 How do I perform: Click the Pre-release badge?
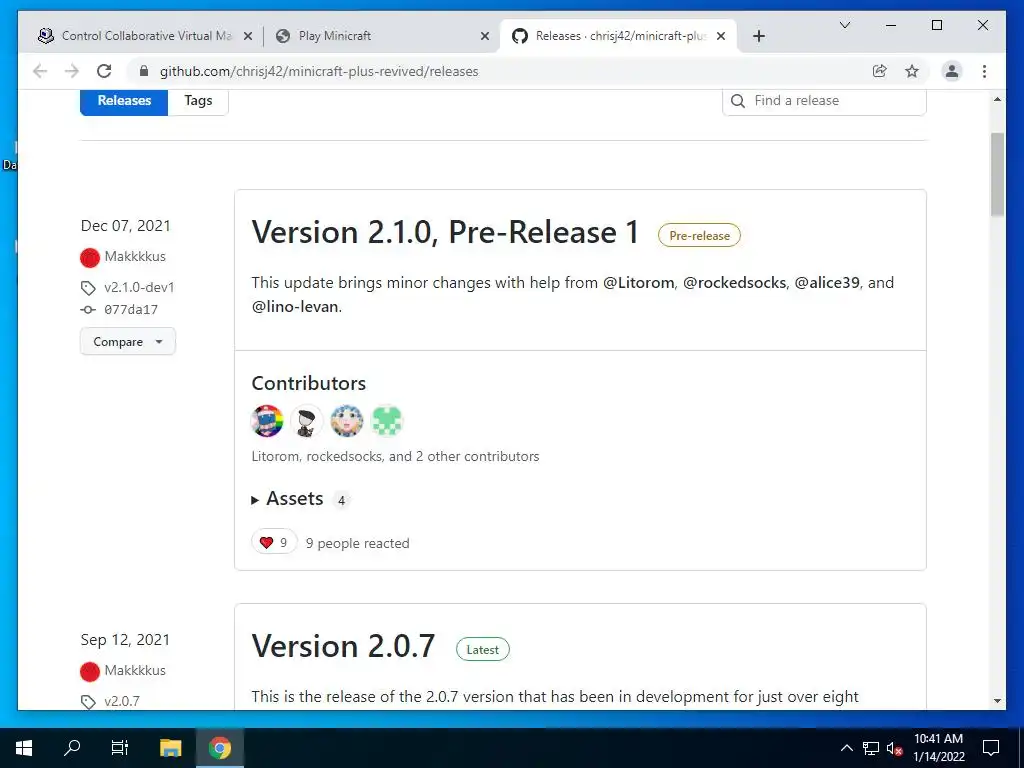click(699, 236)
